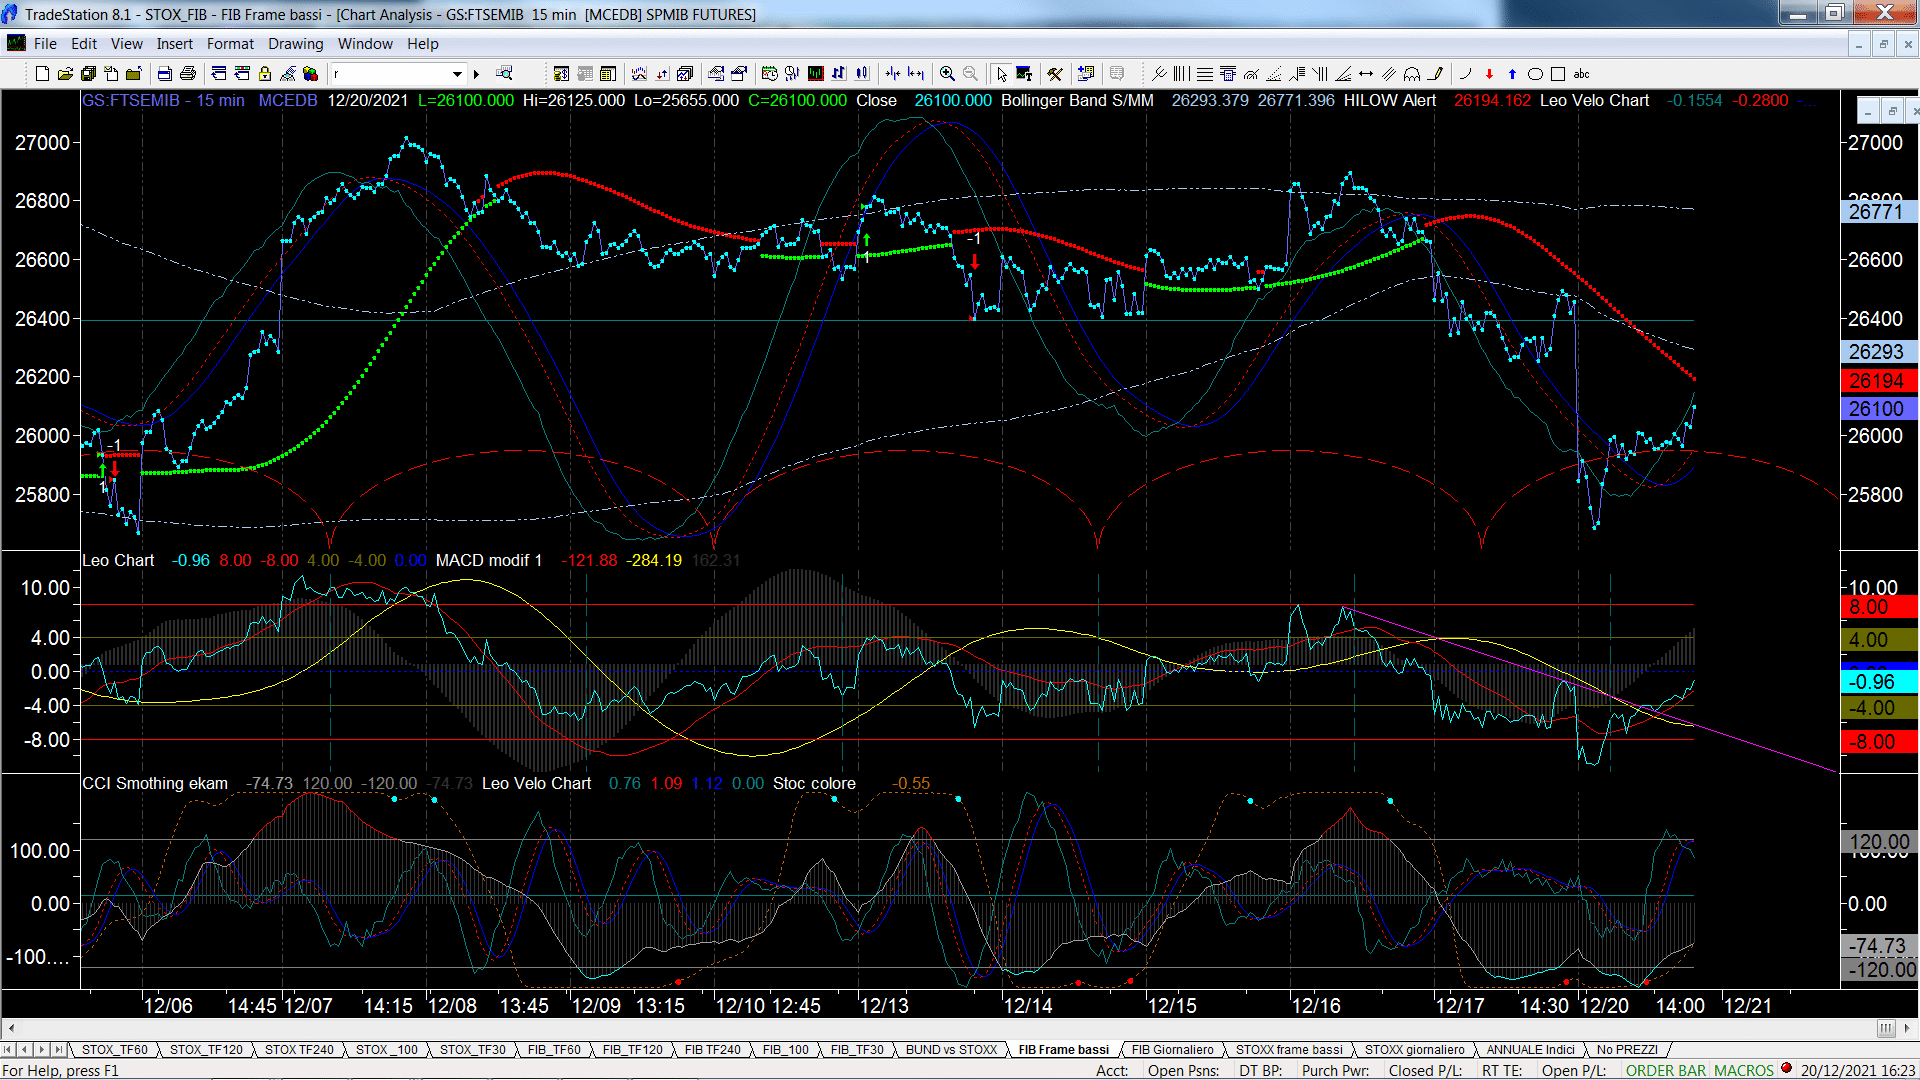Select the blue up arrow drawing tool
This screenshot has width=1920, height=1080.
[x=1512, y=74]
